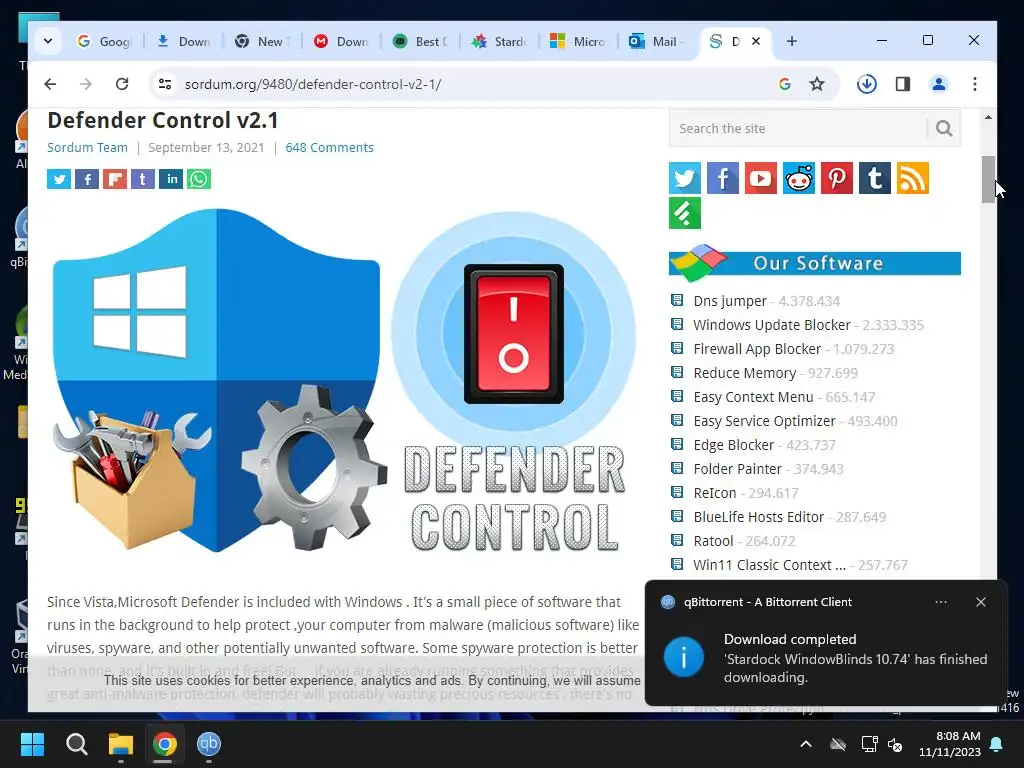Go forward to the next page
Image resolution: width=1024 pixels, height=768 pixels.
pos(86,84)
